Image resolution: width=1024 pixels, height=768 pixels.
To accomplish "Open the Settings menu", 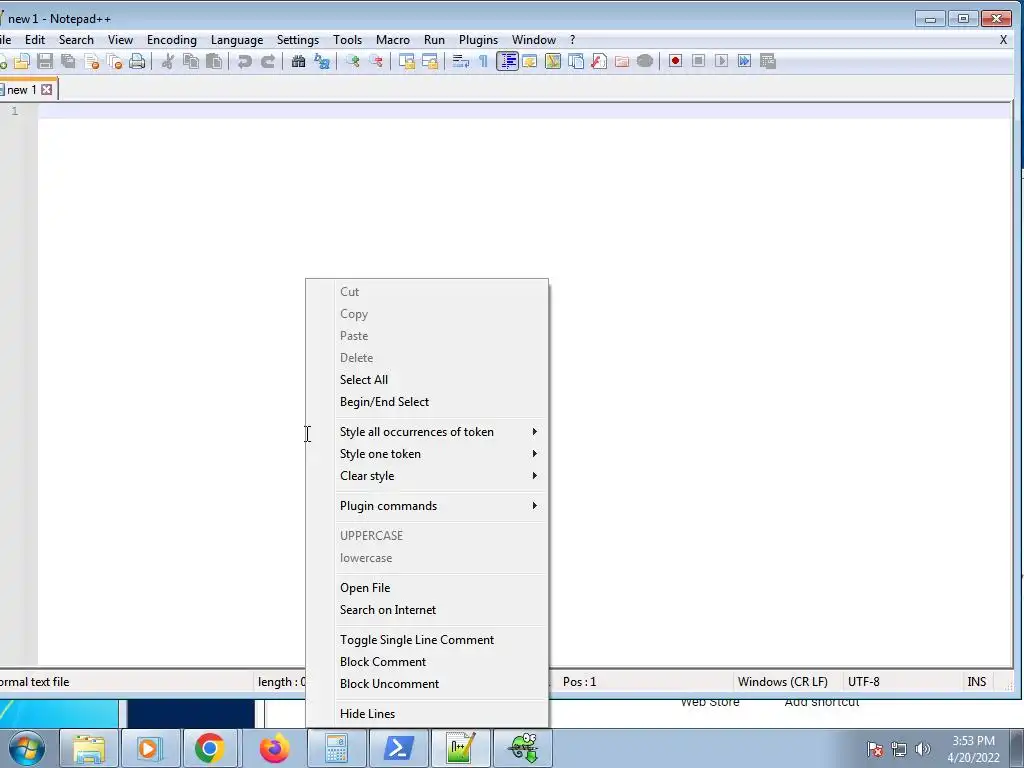I will click(298, 40).
